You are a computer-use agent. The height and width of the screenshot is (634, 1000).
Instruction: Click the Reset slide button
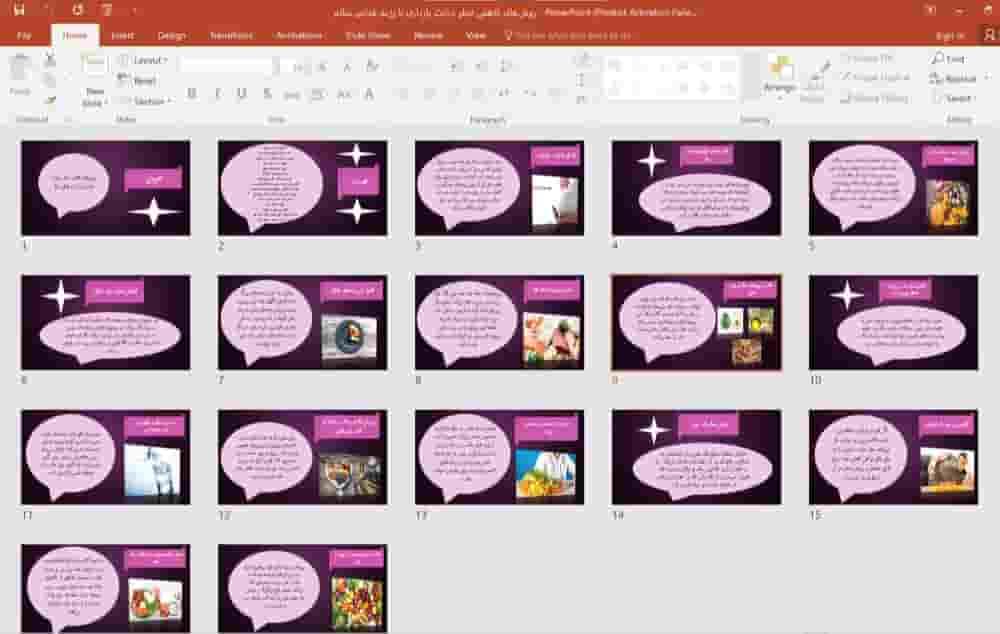tap(138, 80)
